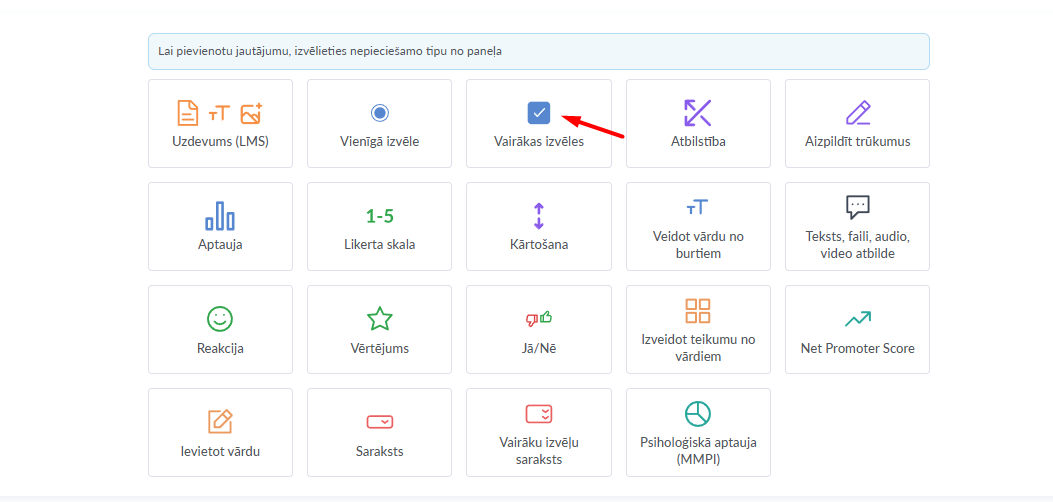The image size is (1053, 502).
Task: Add Psiholoģiskā aptauja (MMPI) question
Action: 698,432
